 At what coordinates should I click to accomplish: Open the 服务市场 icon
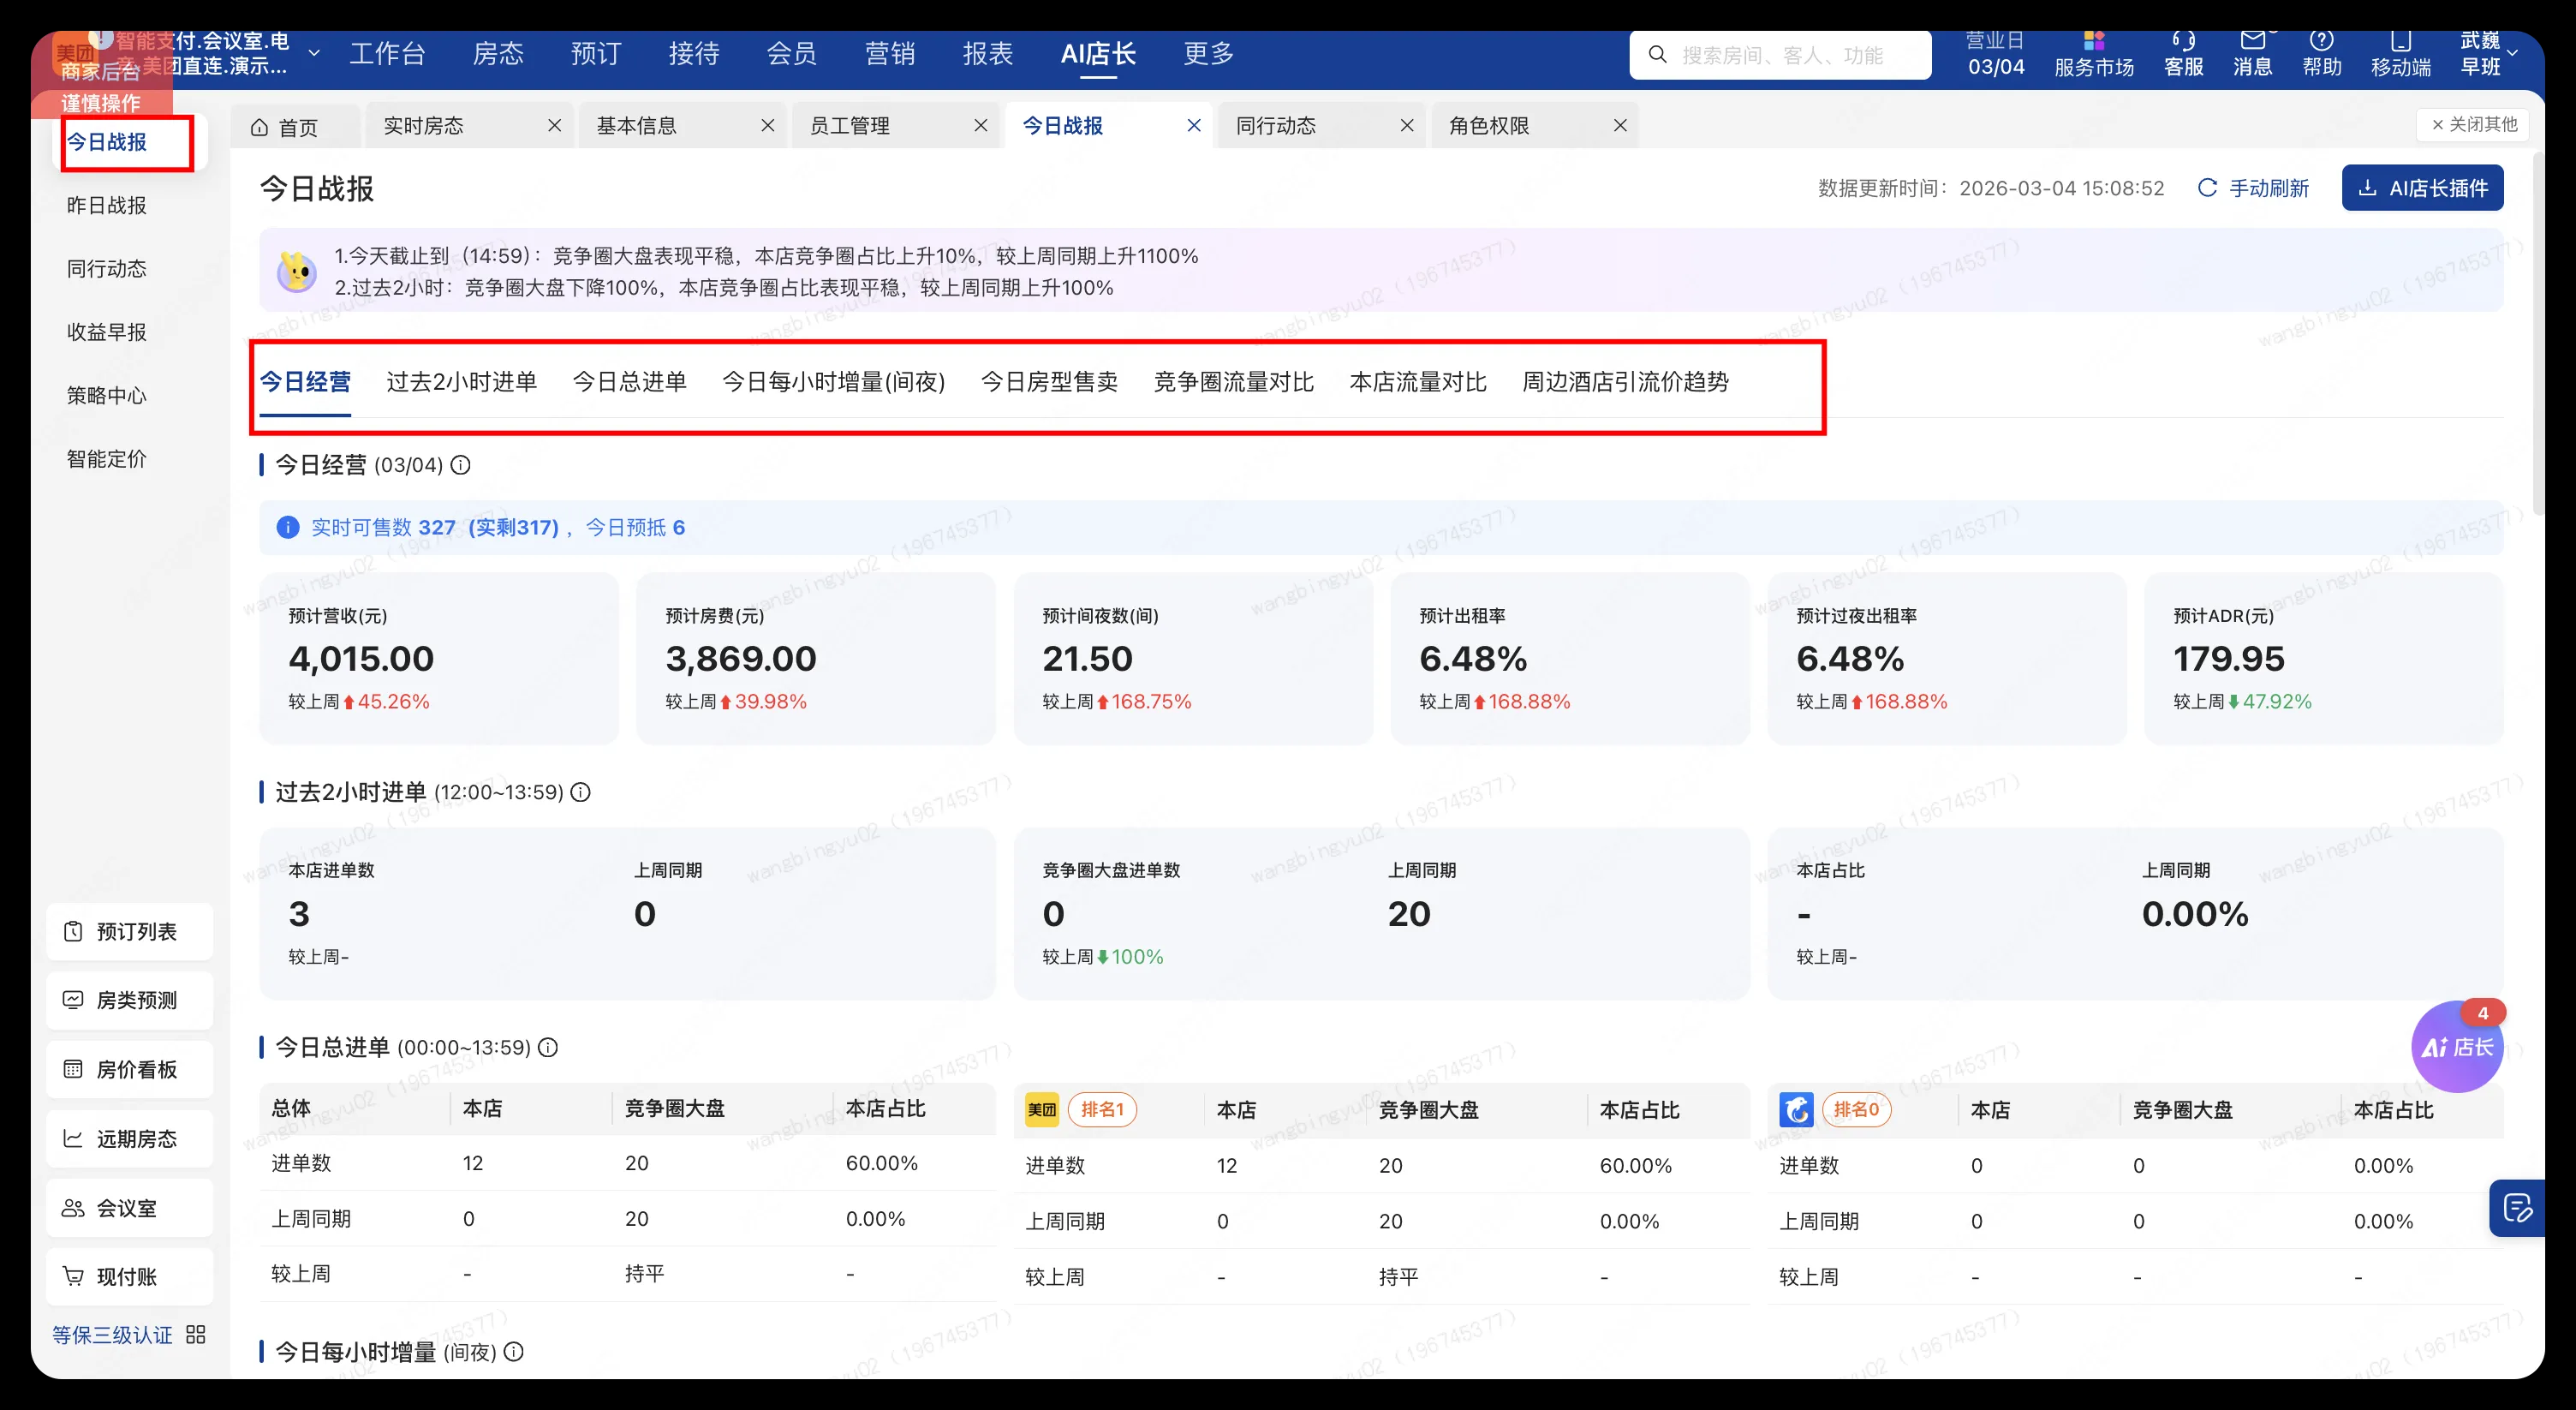[x=2093, y=54]
